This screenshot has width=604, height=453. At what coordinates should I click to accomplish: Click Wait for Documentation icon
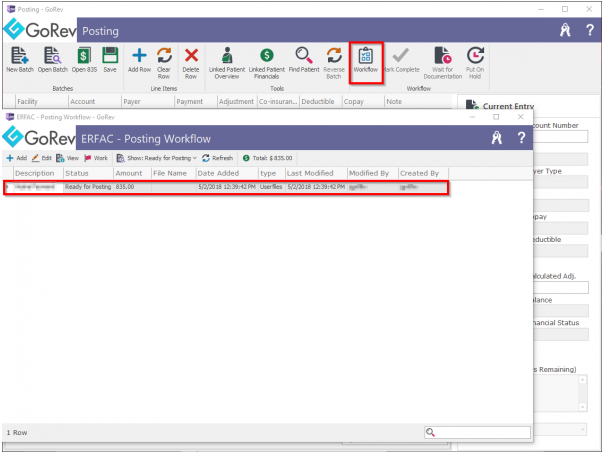(443, 55)
